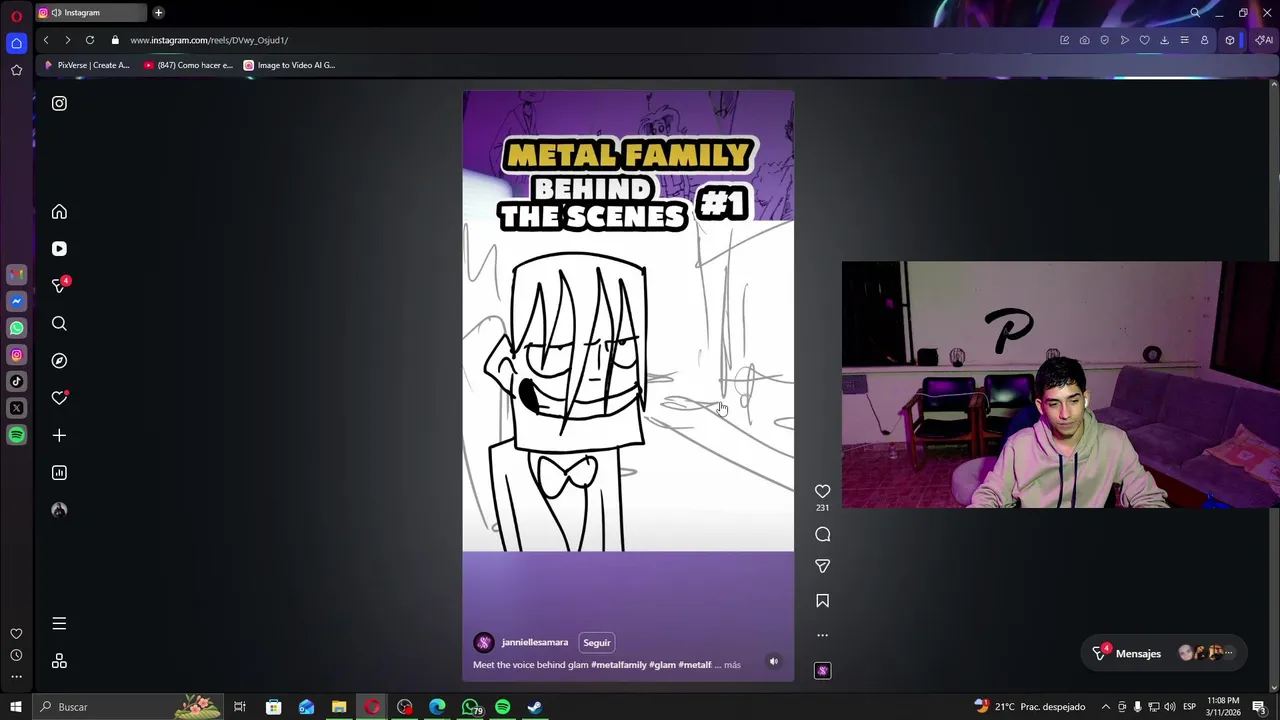Open the #metalfamily hashtag link
The height and width of the screenshot is (720, 1280).
(x=619, y=665)
